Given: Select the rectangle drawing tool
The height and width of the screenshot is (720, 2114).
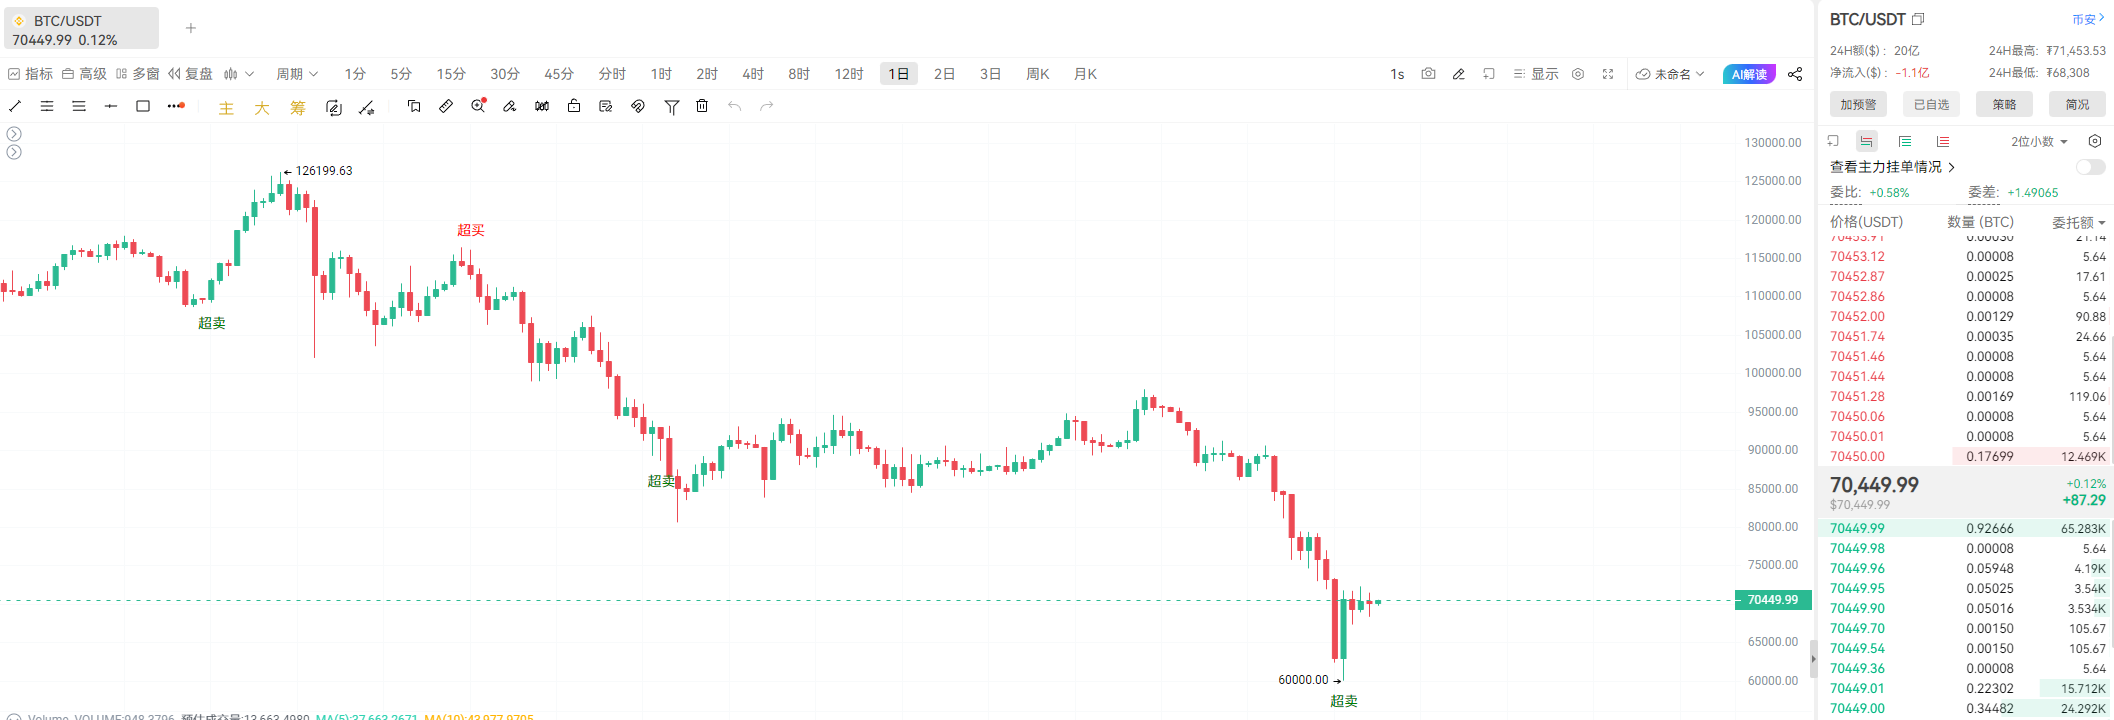Looking at the screenshot, I should tap(143, 106).
